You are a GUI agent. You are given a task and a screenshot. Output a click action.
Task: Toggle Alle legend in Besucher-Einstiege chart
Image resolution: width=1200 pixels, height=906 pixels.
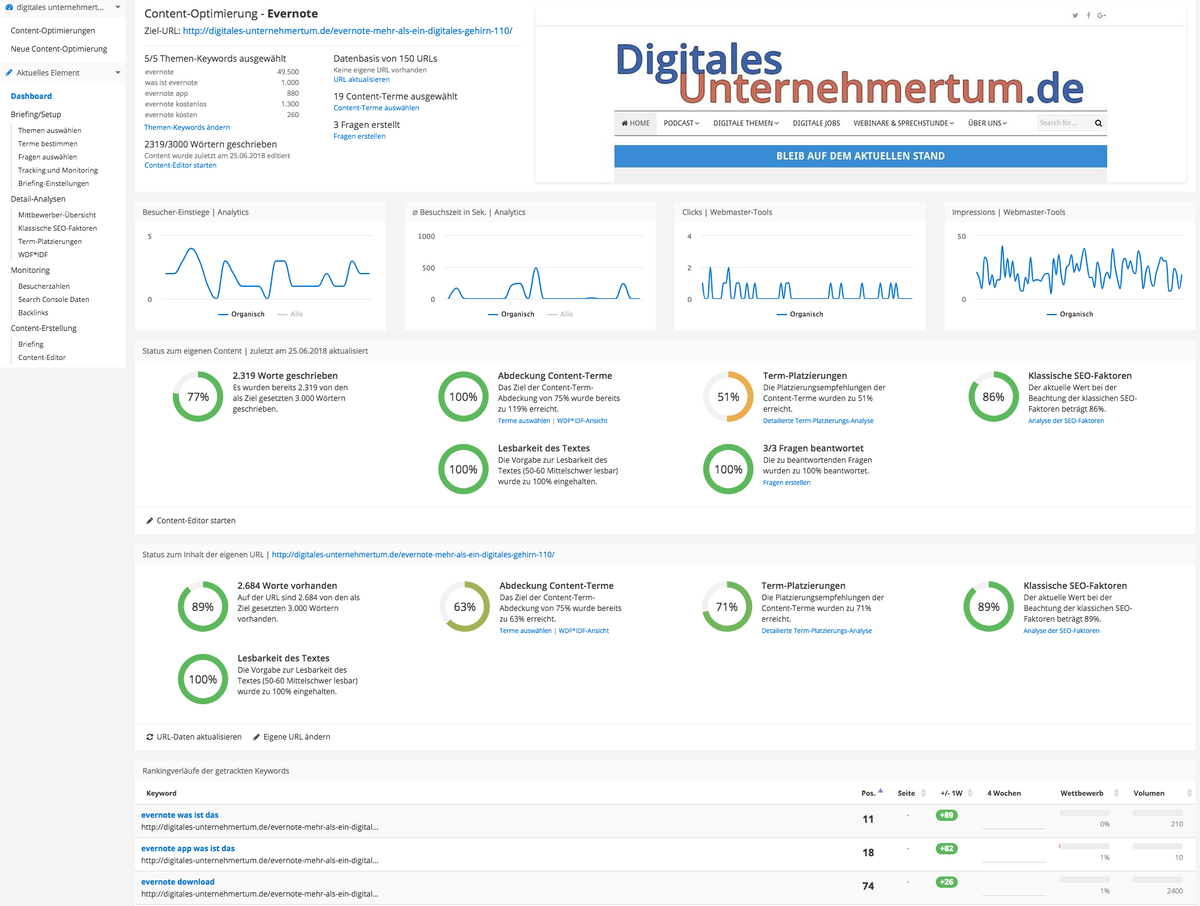click(x=289, y=314)
